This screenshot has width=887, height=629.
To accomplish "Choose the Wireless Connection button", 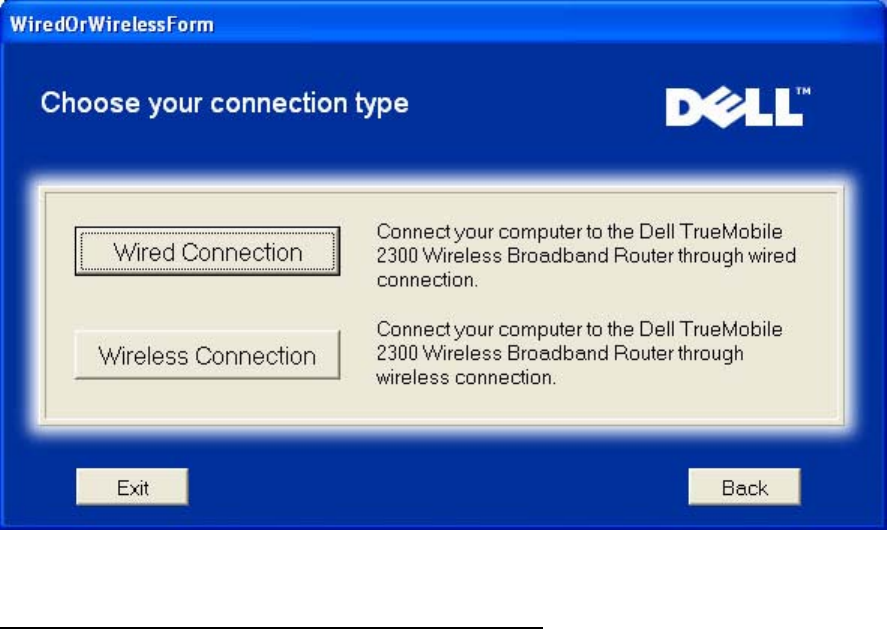I will pyautogui.click(x=207, y=355).
